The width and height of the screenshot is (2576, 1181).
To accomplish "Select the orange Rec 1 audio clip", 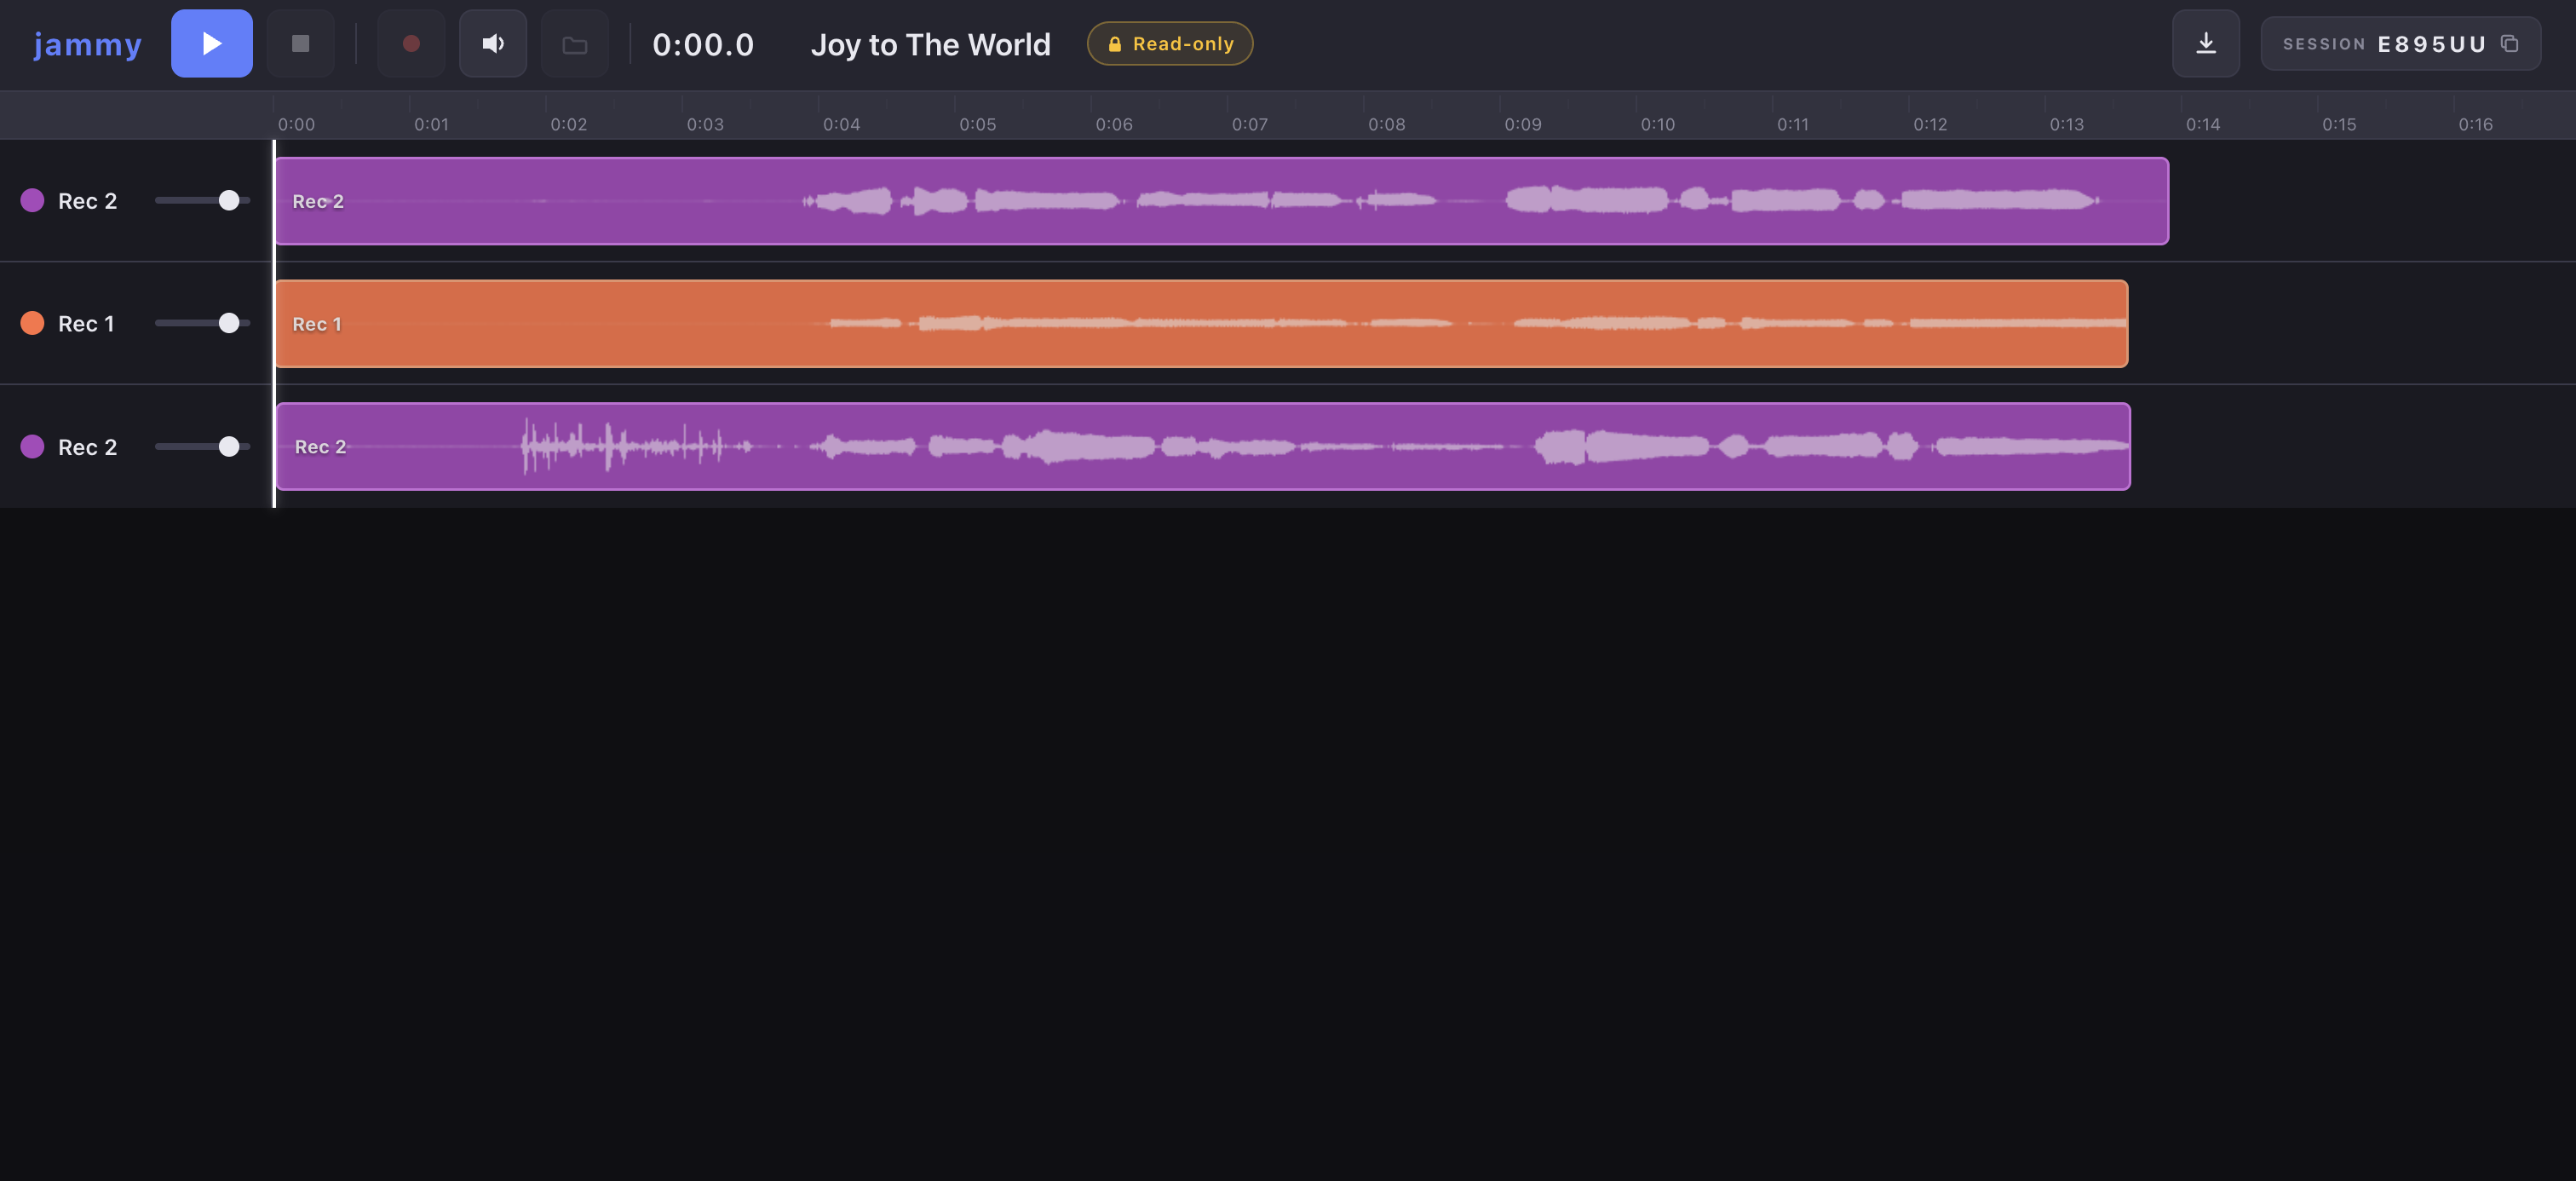I will click(1201, 323).
